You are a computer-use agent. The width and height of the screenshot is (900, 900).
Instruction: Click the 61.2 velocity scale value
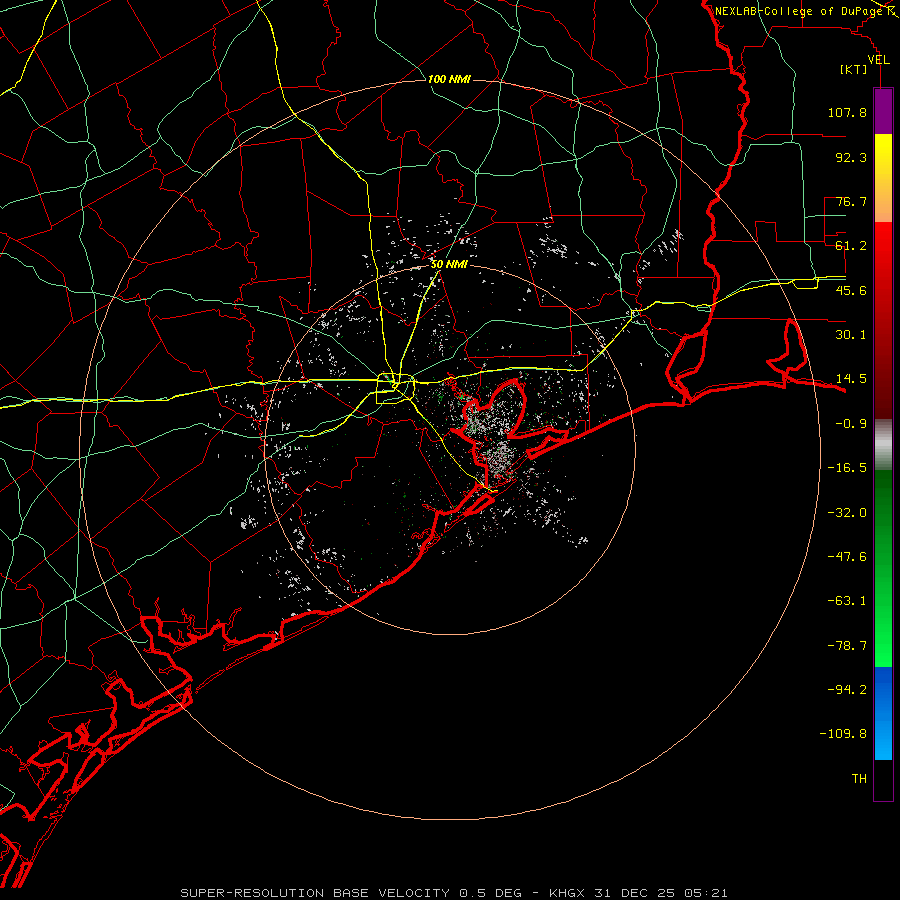coord(851,246)
